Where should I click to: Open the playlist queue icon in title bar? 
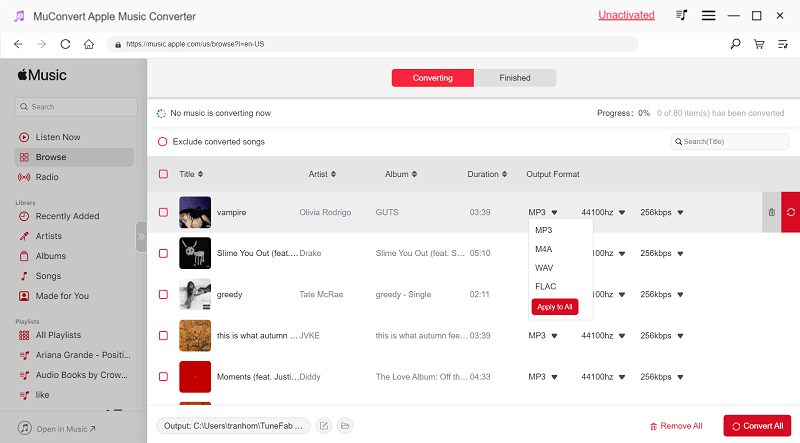coord(682,15)
